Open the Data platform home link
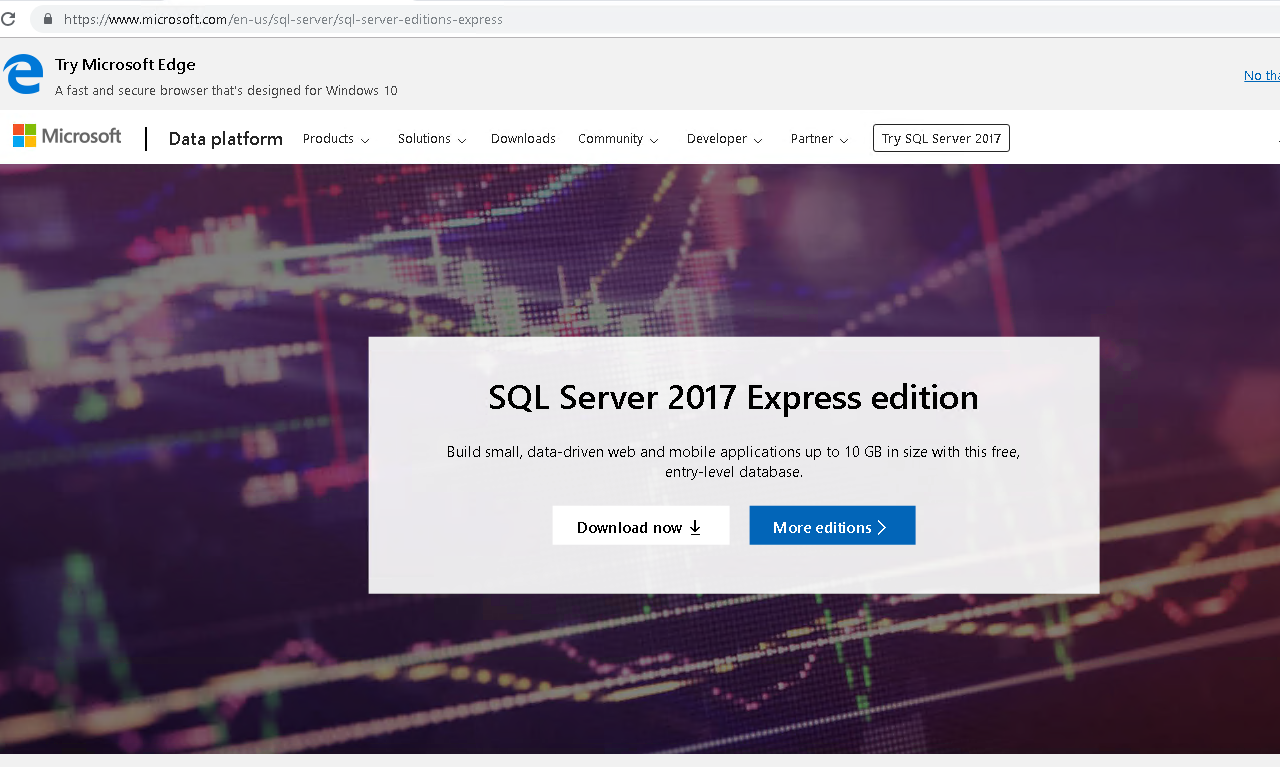 pyautogui.click(x=225, y=139)
